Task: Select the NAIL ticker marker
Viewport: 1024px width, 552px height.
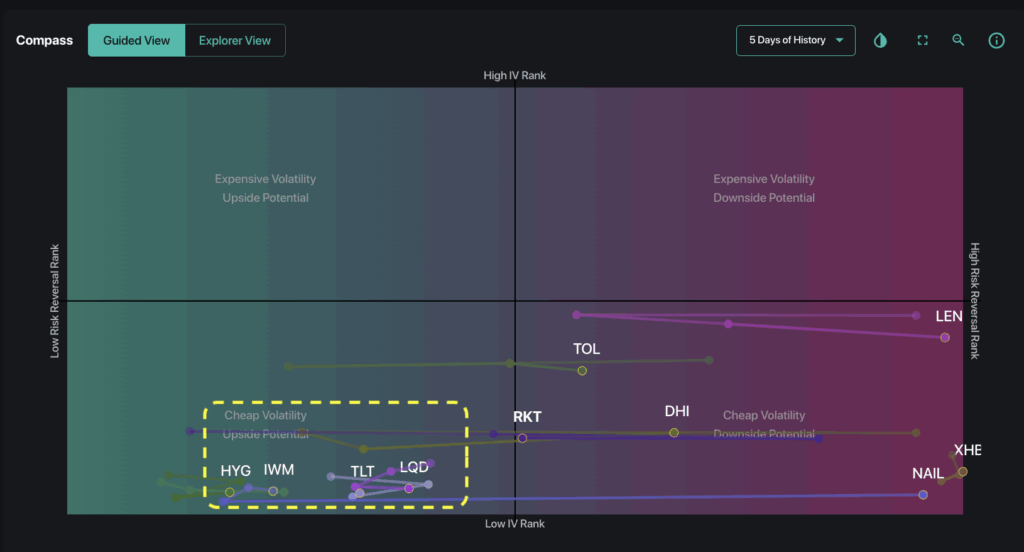Action: [923, 494]
